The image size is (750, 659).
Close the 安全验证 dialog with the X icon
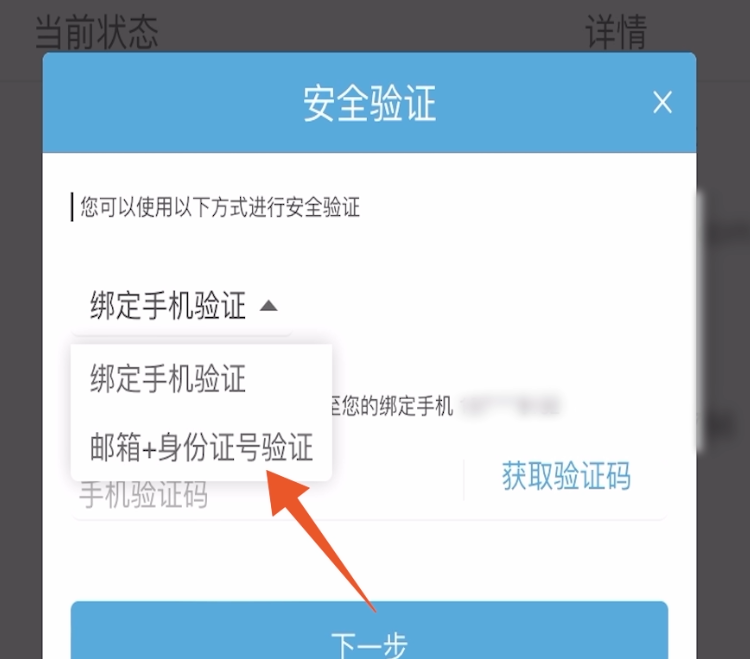[662, 102]
